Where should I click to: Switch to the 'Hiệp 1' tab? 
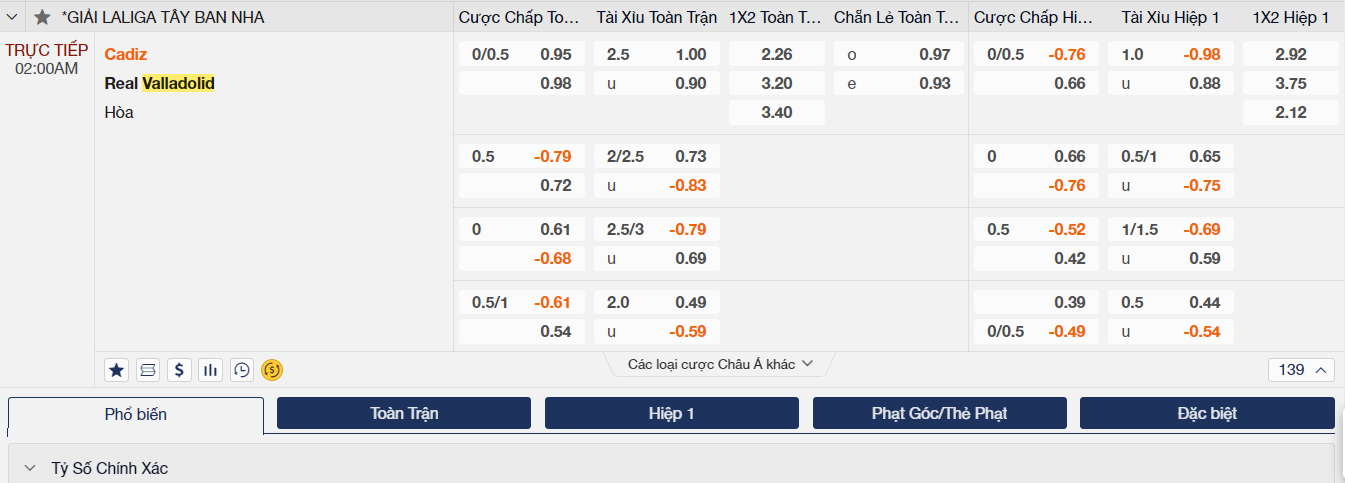[x=672, y=413]
